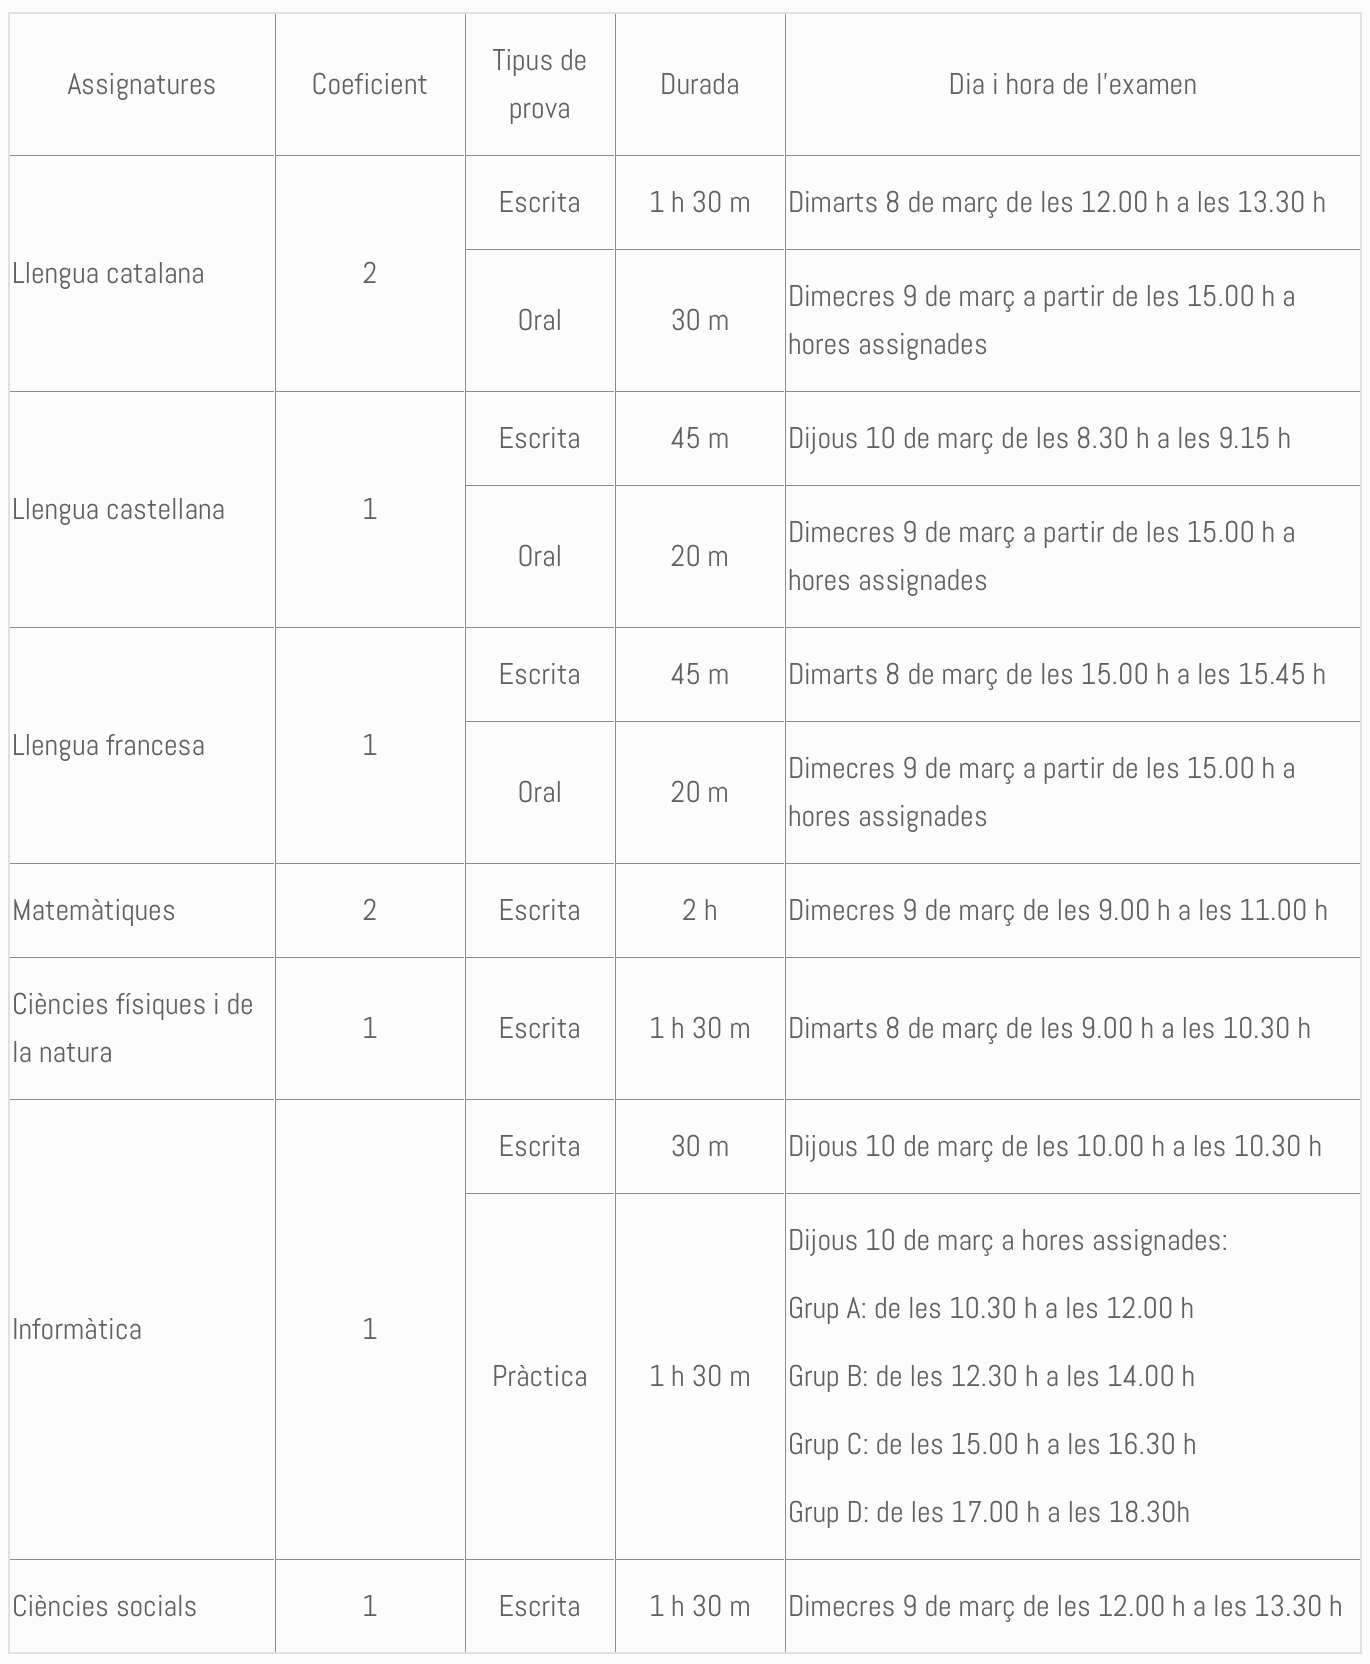Click the Assignatures column header
Image resolution: width=1370 pixels, height=1664 pixels.
pos(141,84)
